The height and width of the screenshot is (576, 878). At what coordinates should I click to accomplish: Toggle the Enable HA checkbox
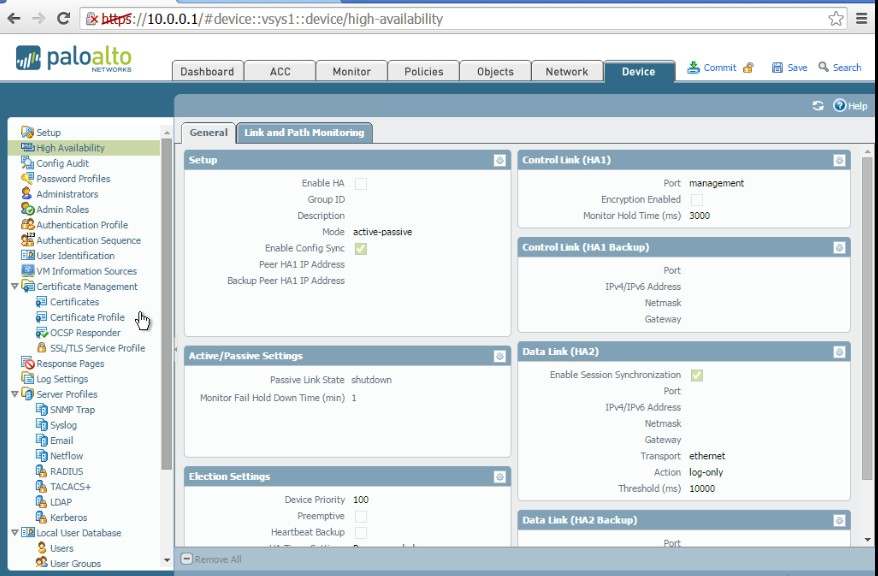[x=361, y=184]
